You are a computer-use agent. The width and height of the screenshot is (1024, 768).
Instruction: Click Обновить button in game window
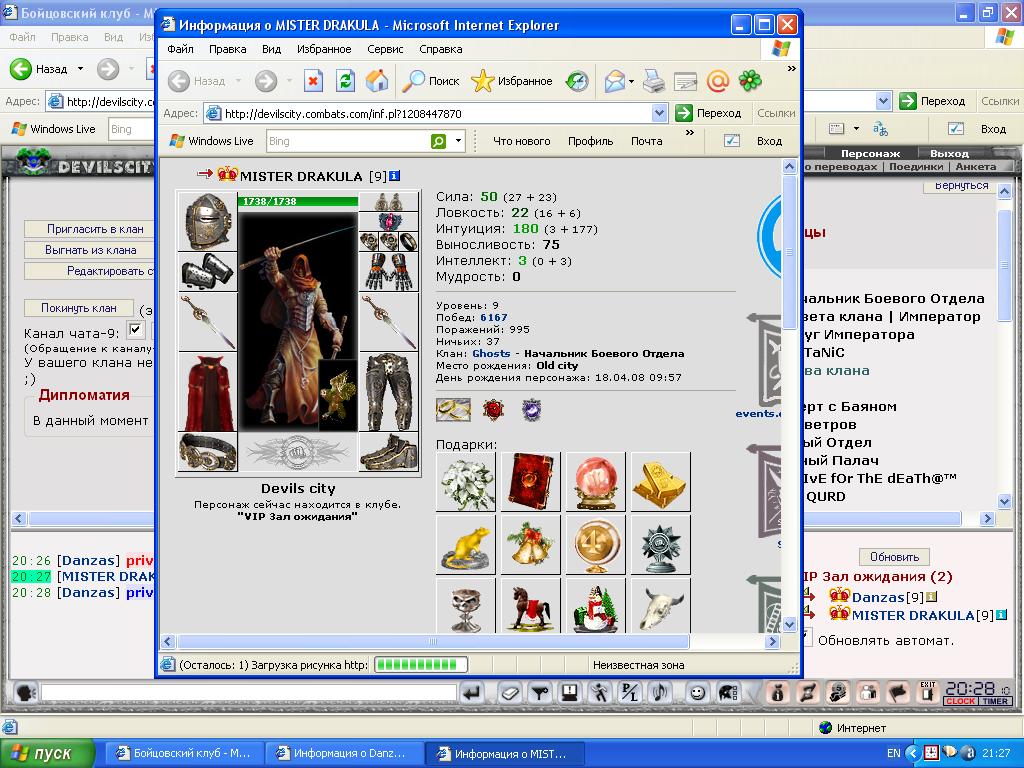pyautogui.click(x=894, y=557)
